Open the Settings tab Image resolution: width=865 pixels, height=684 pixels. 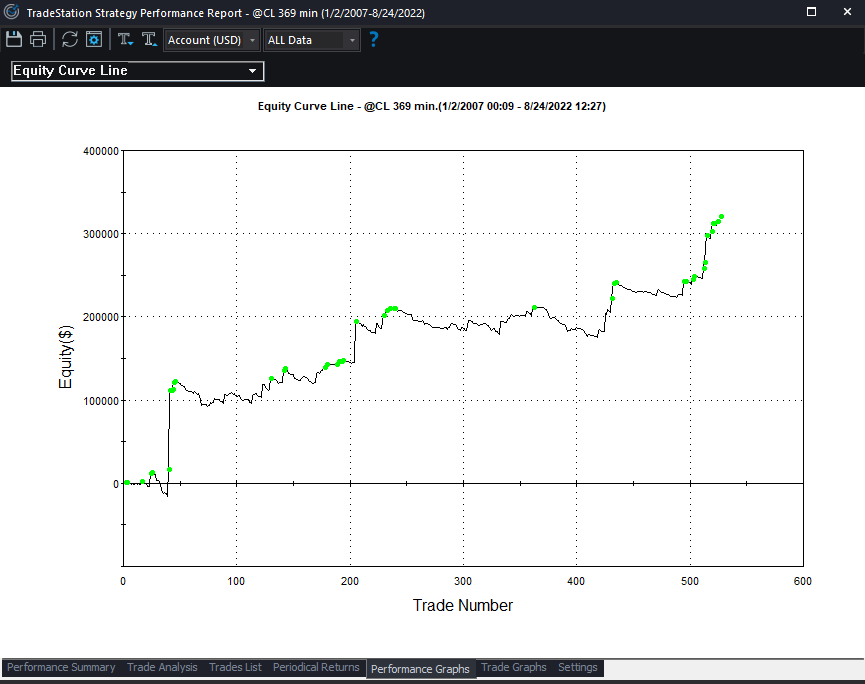point(578,667)
